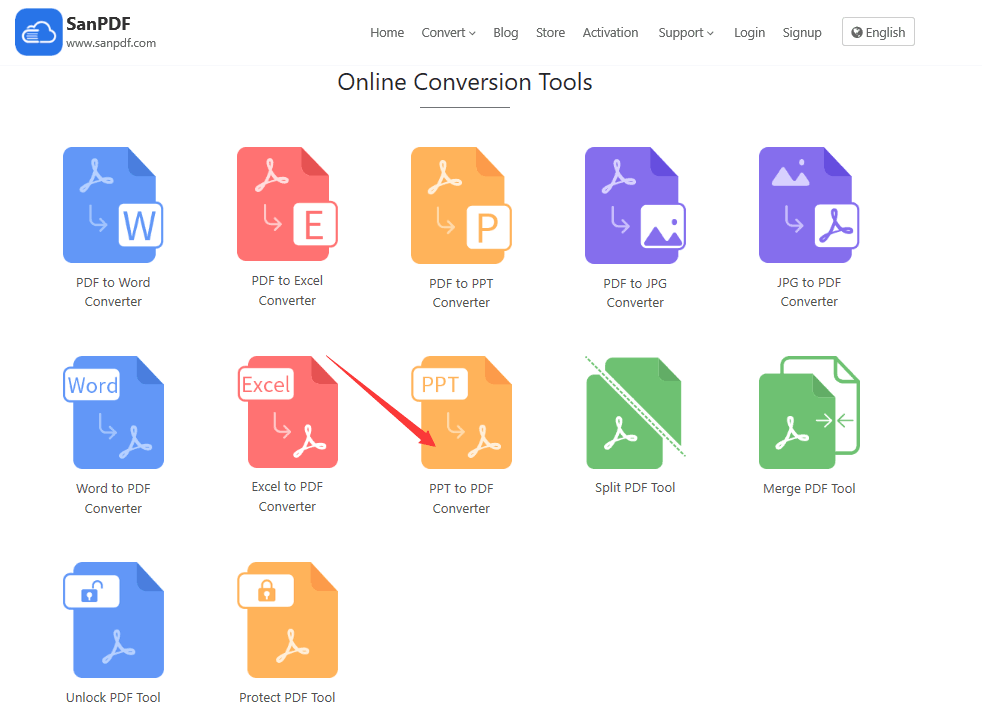The width and height of the screenshot is (982, 724).
Task: Choose the JPG to PDF converter icon
Action: [808, 205]
